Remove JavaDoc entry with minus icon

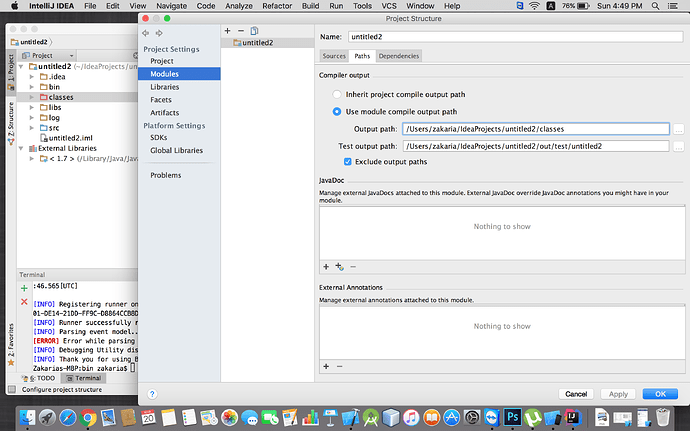[353, 266]
